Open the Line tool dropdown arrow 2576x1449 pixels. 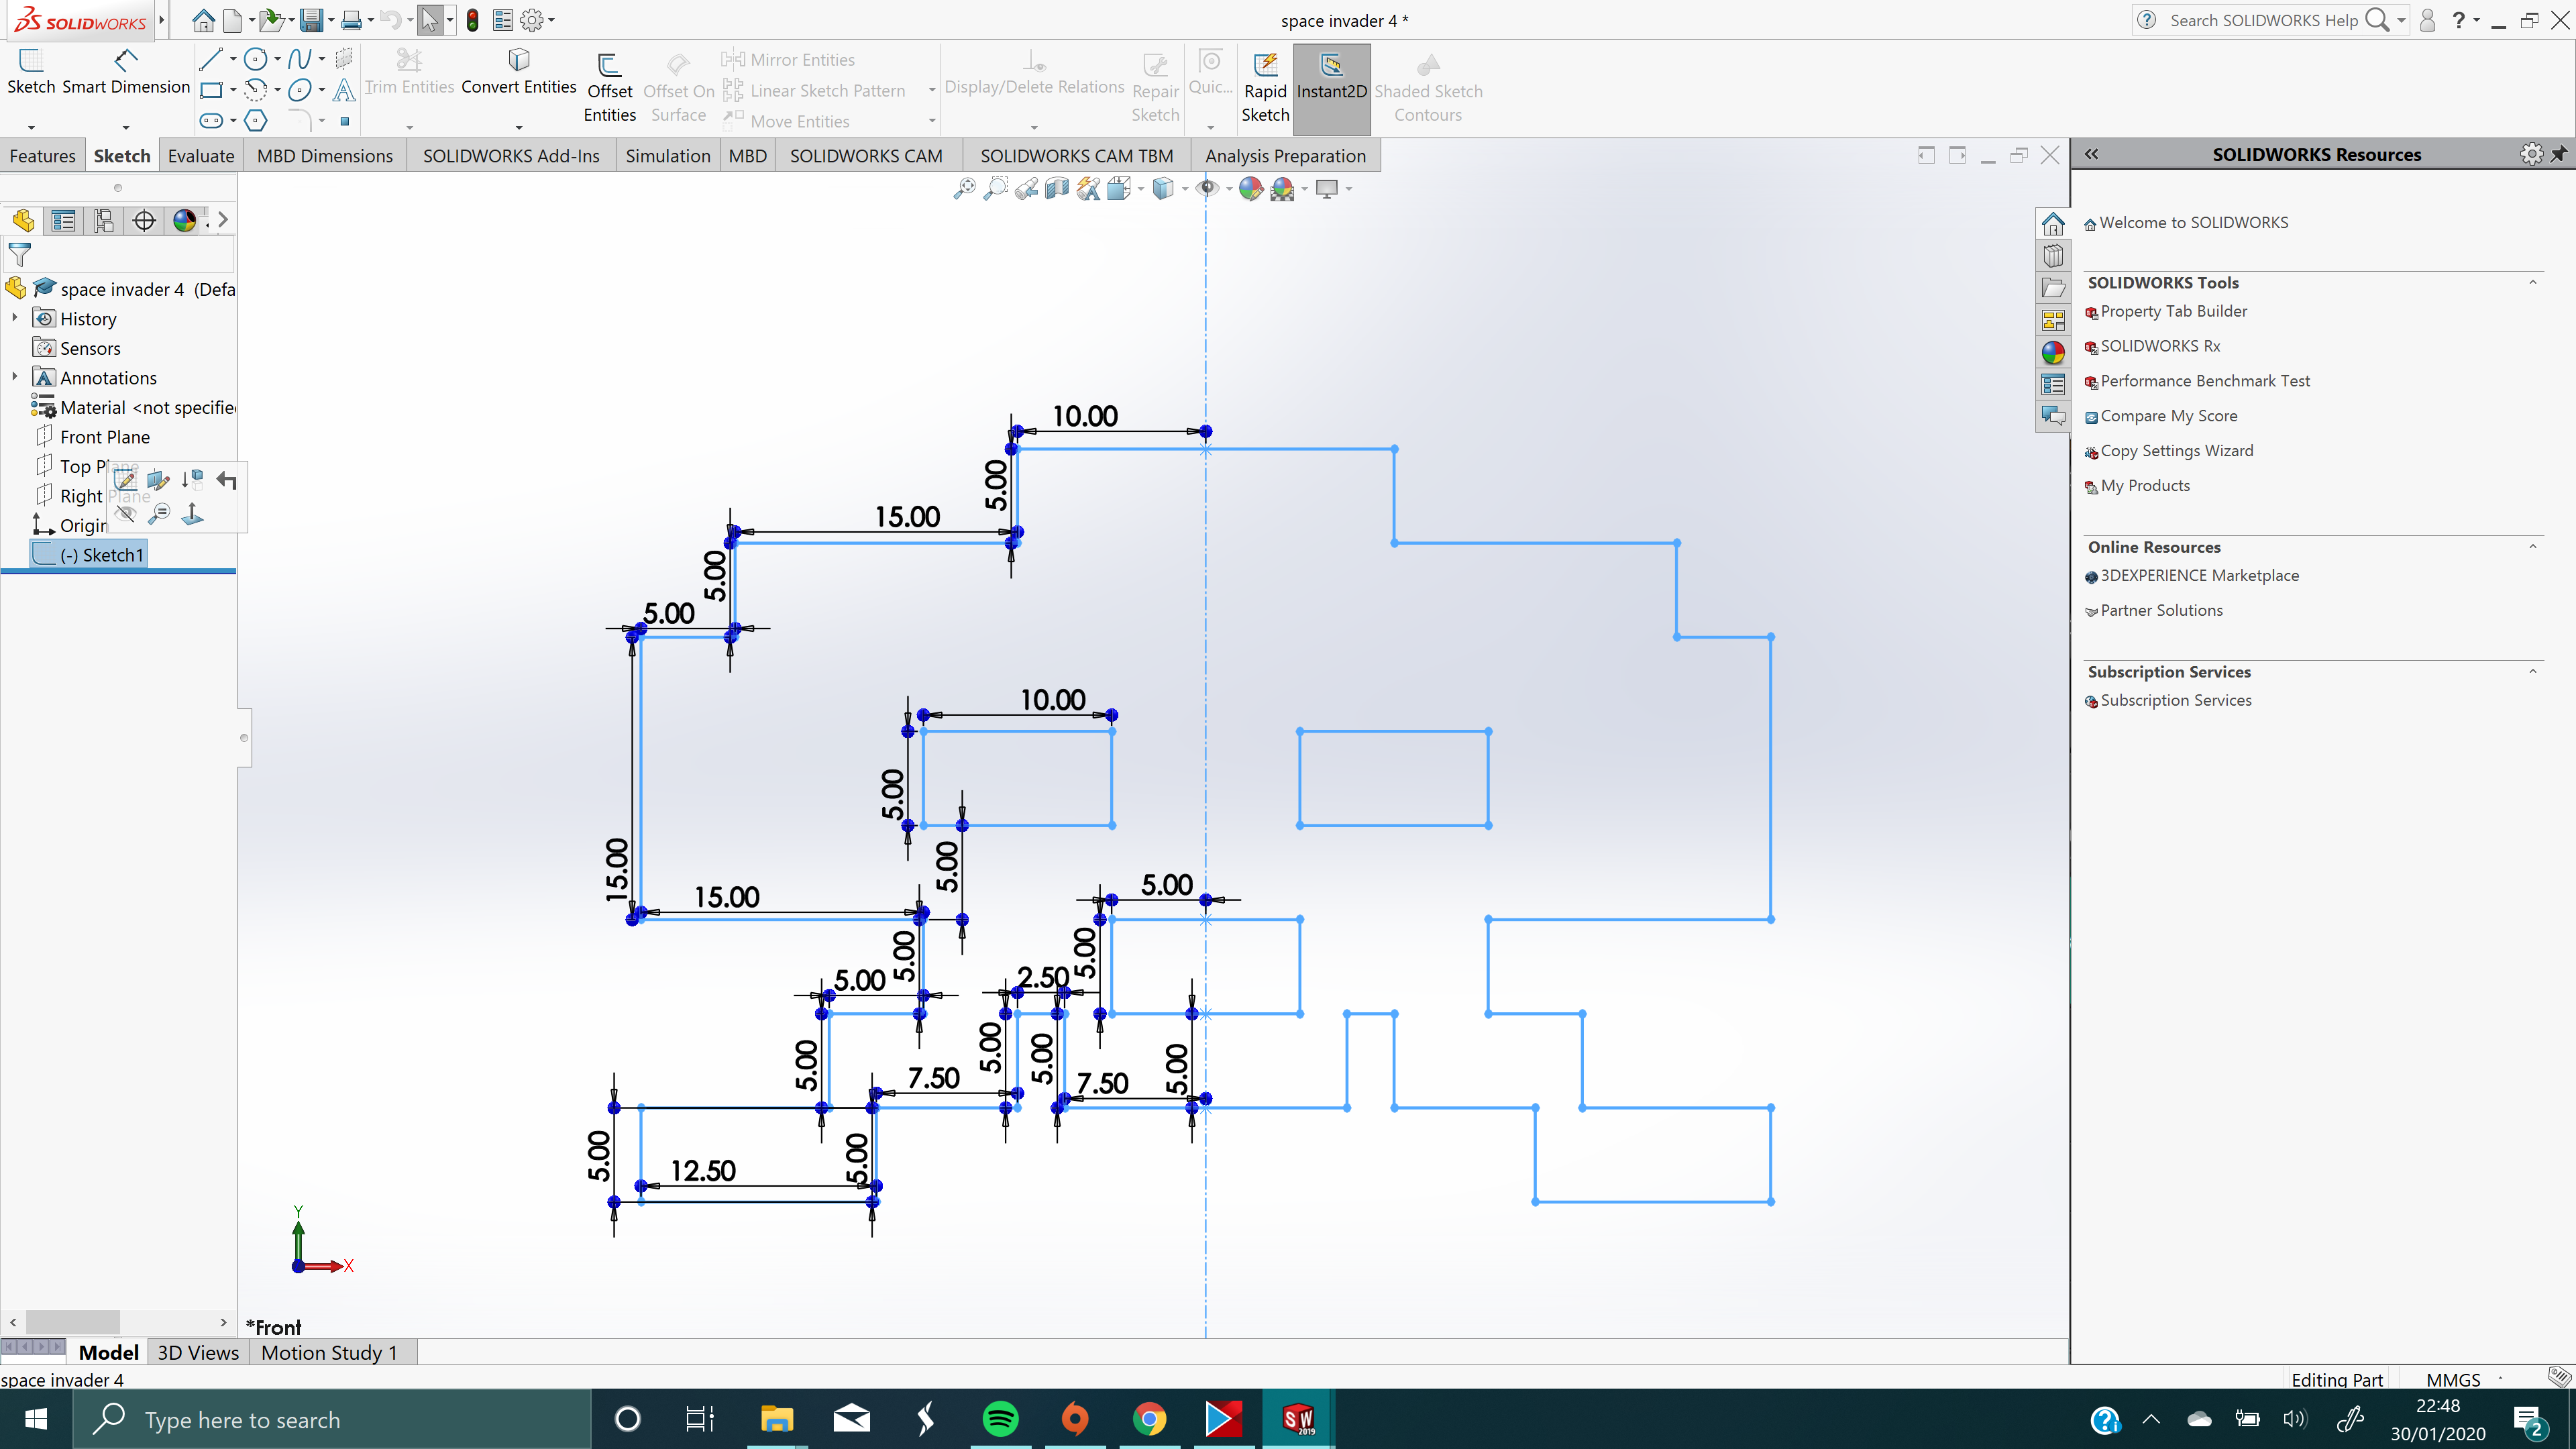click(x=233, y=60)
